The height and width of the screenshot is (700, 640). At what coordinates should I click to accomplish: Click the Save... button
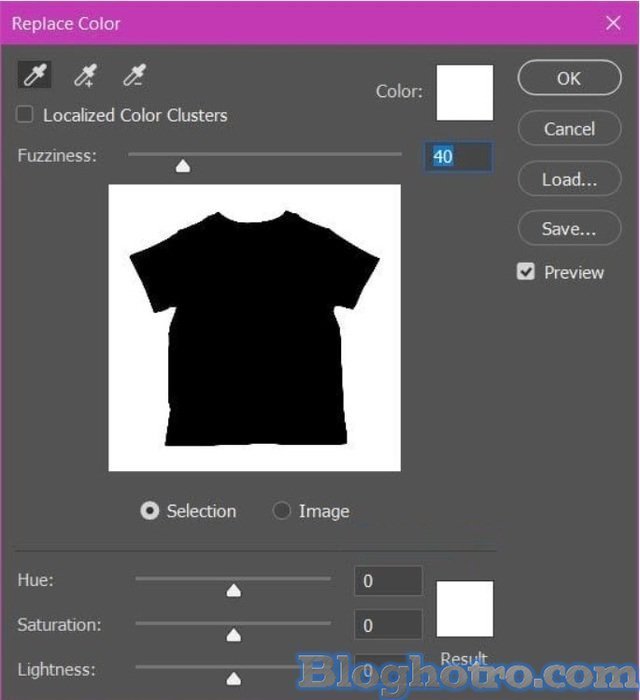pos(569,229)
